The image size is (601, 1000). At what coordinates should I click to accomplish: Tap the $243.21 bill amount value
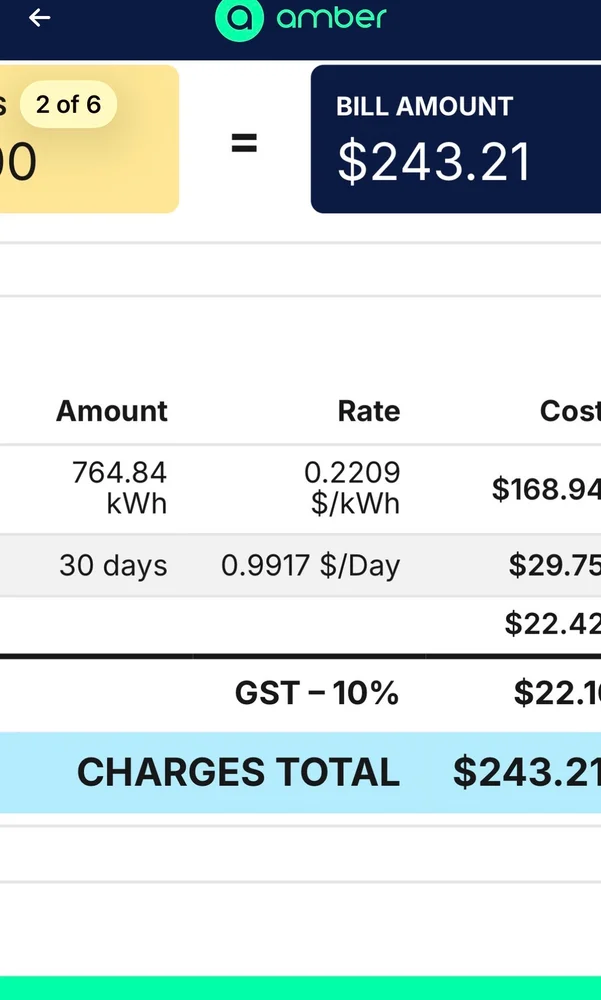[434, 162]
